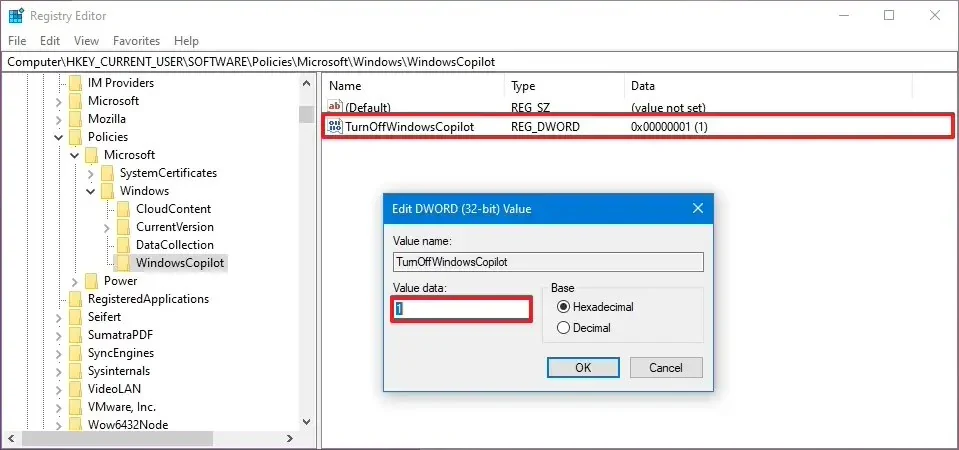
Task: Select the (Default) value row name
Action: [x=368, y=108]
